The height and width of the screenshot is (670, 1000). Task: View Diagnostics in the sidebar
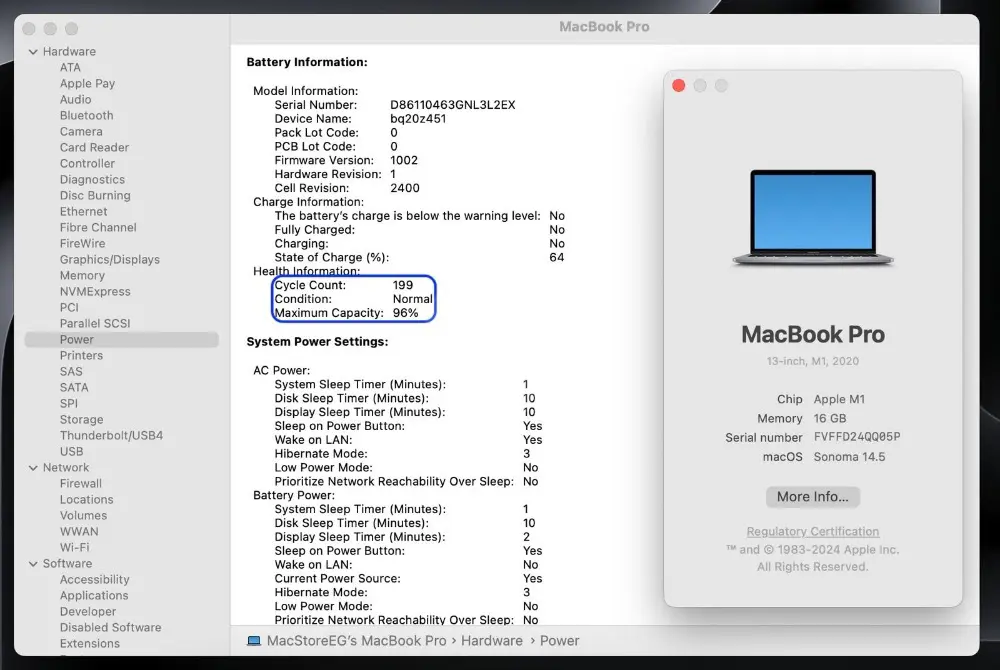click(x=92, y=180)
